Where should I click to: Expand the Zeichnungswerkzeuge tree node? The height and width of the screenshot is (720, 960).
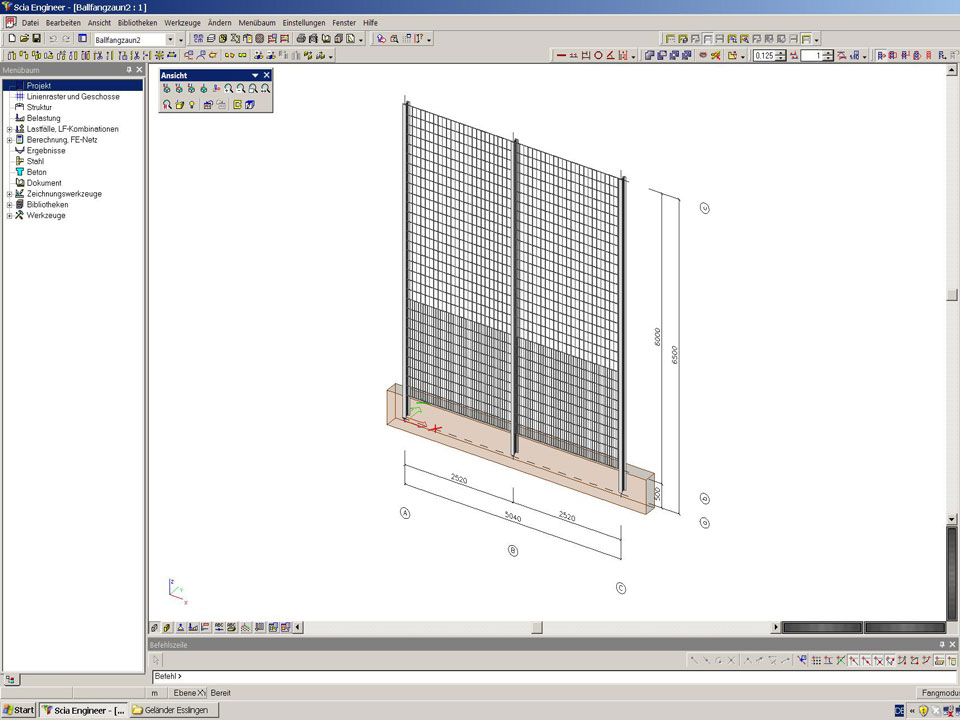[x=9, y=194]
